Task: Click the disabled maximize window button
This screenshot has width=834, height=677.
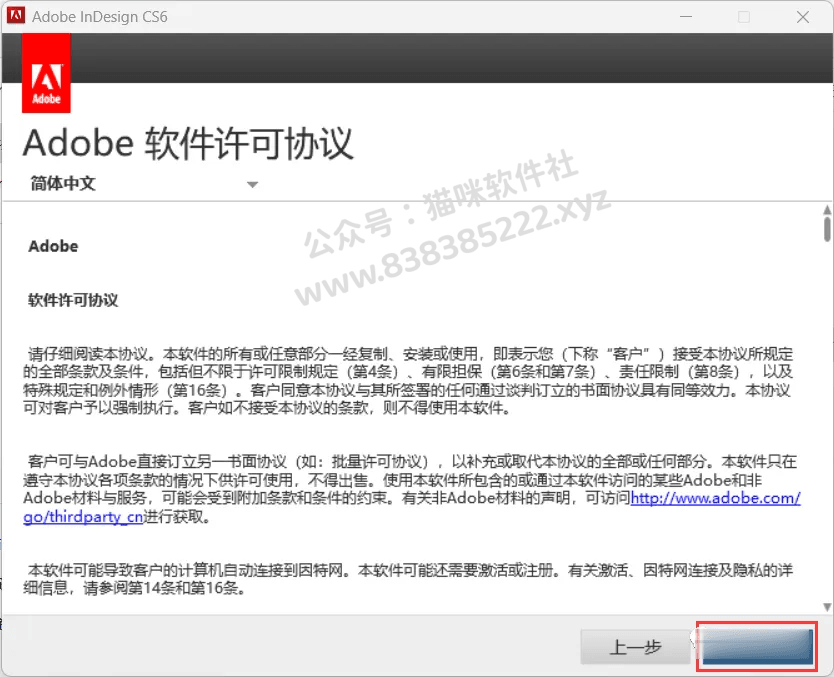Action: point(744,16)
